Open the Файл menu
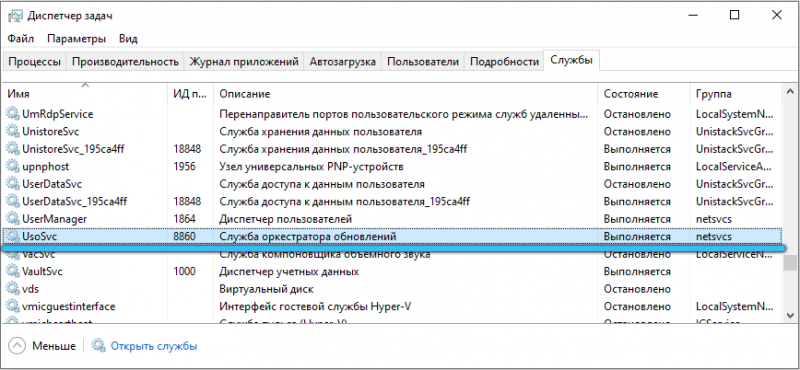 21,39
